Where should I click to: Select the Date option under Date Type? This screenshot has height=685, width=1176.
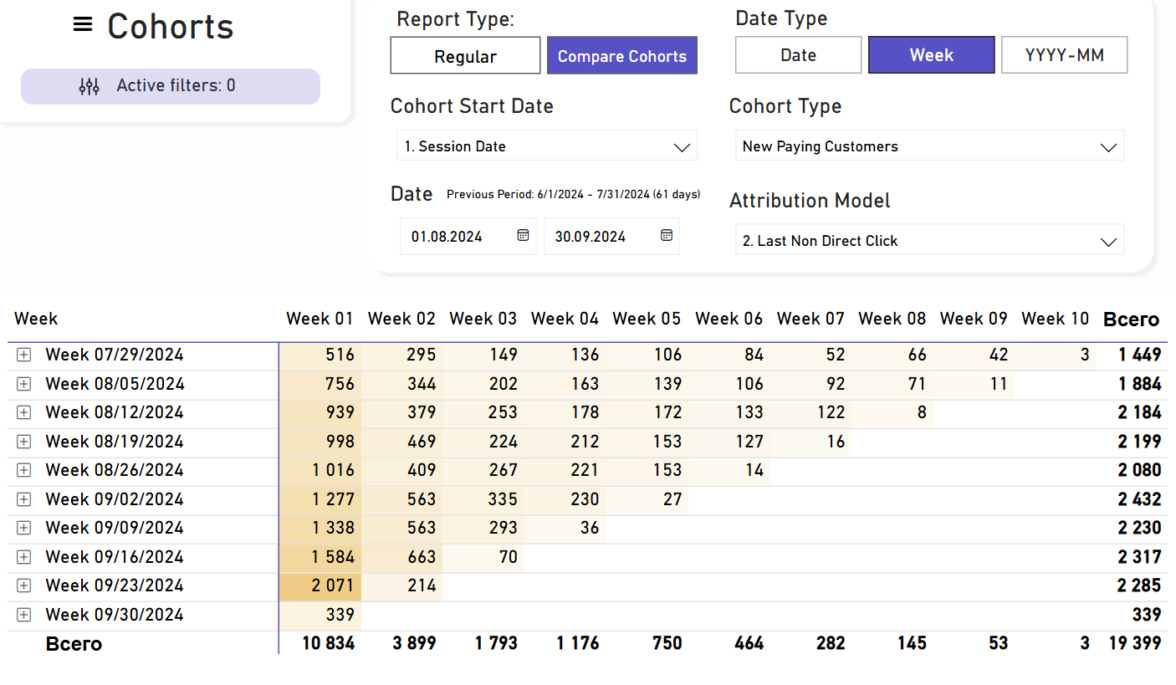point(798,56)
